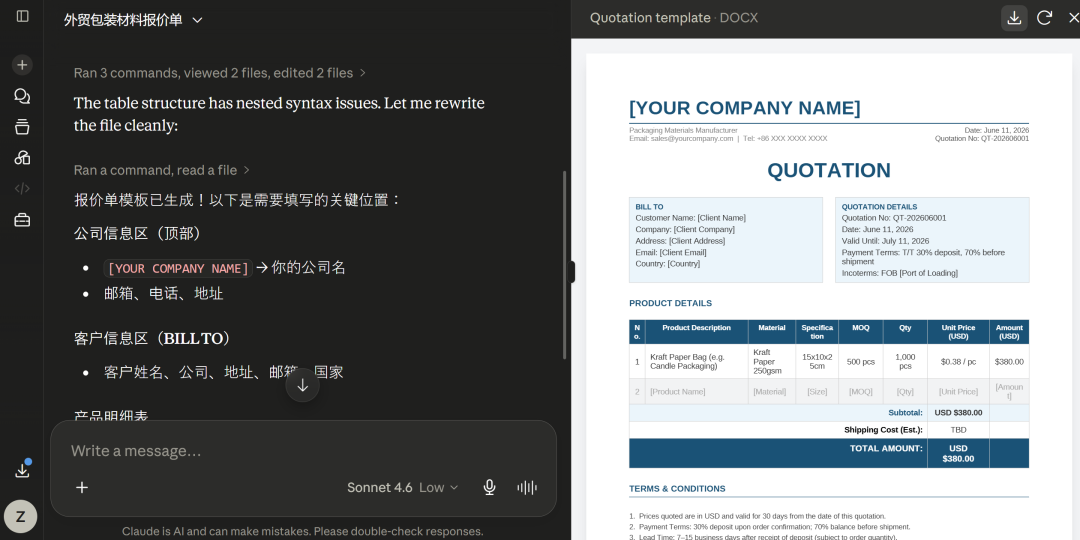Click the QUOTATION title in the document
The image size is (1080, 540).
tap(829, 170)
